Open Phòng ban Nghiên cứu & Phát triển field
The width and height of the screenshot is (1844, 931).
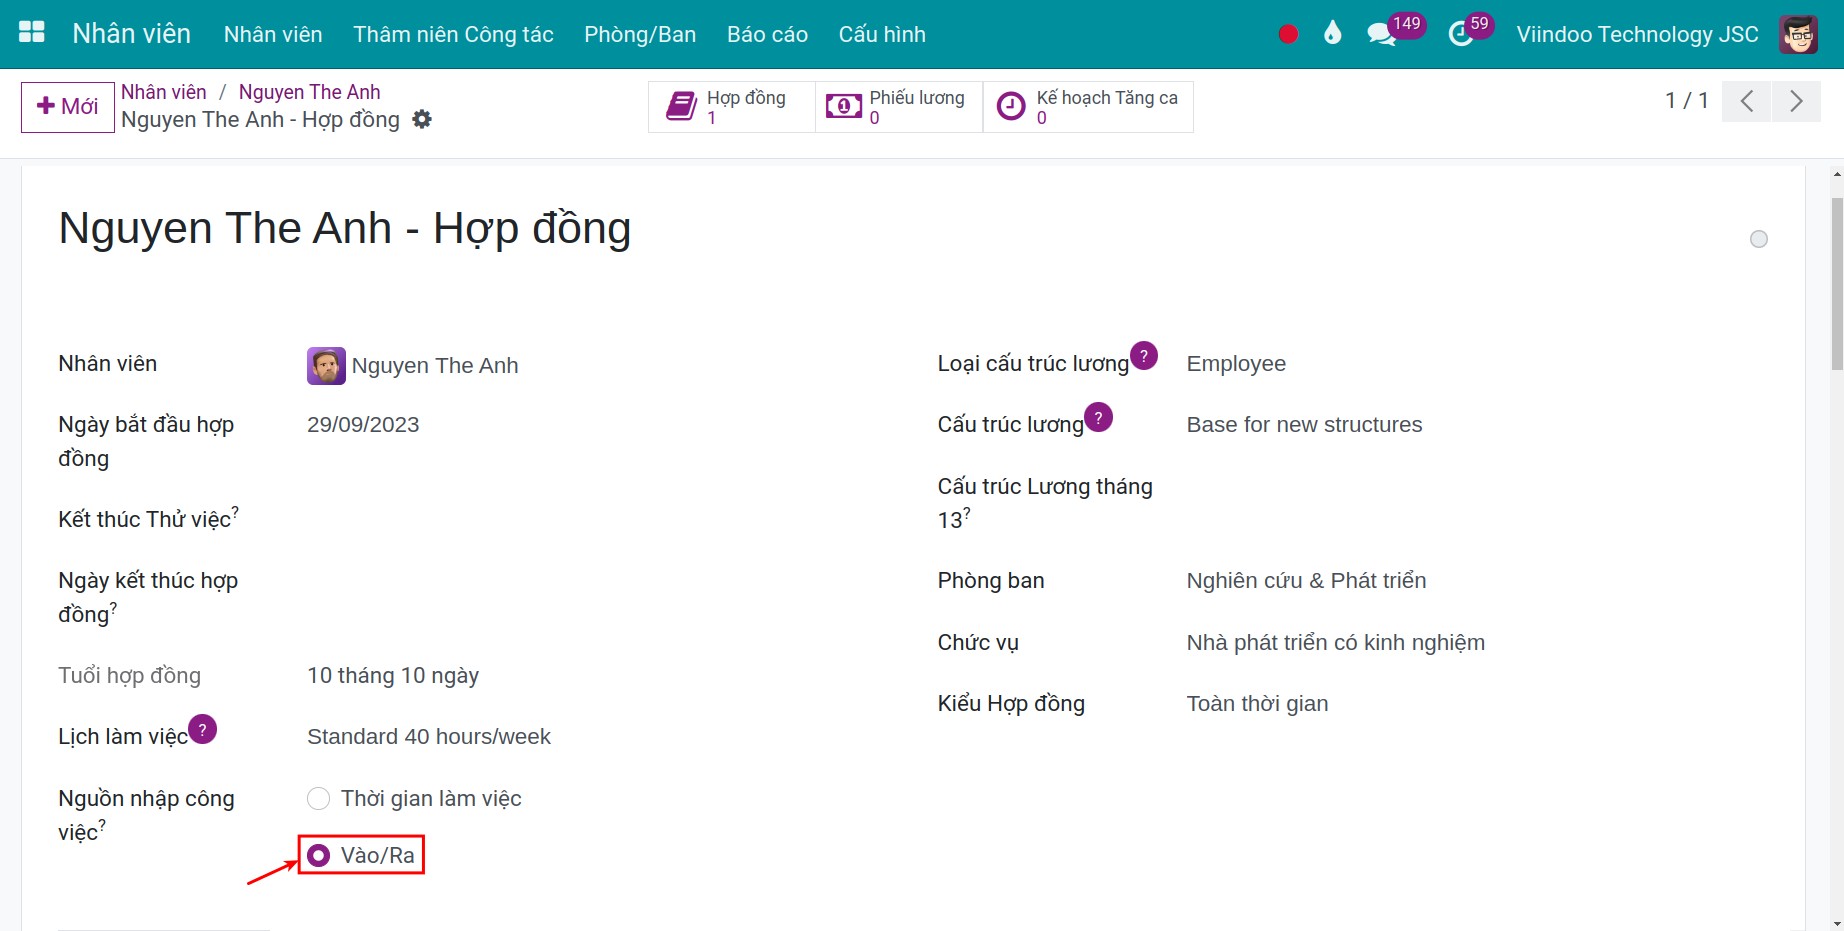click(1306, 581)
